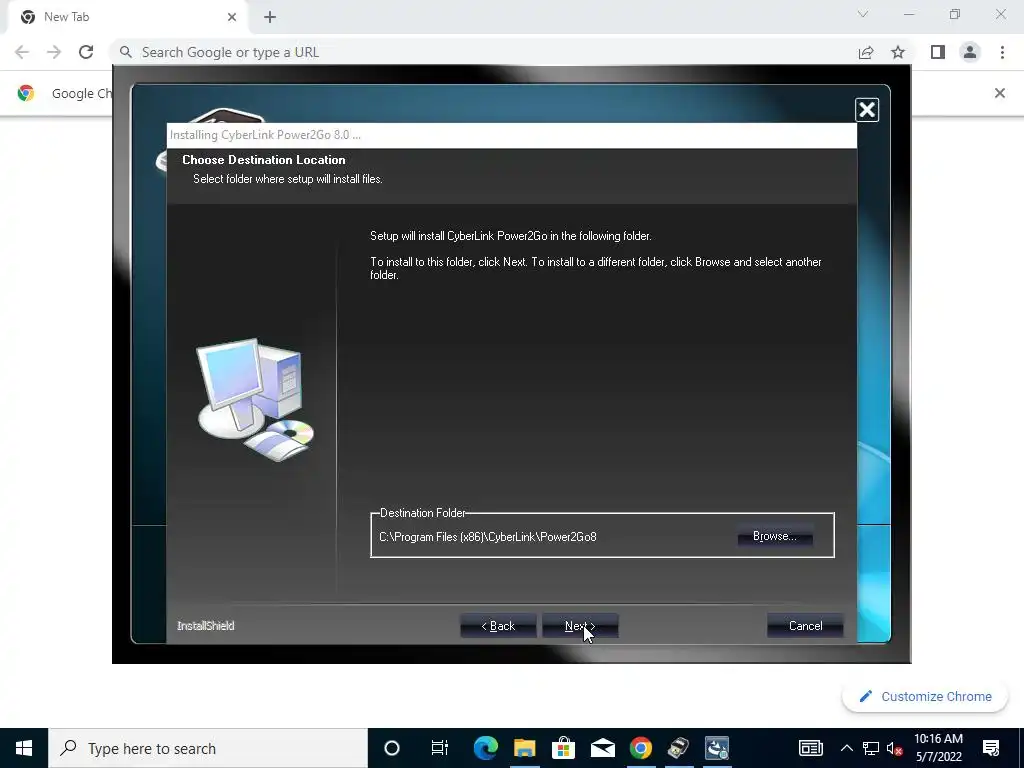
Task: Browse for a different destination folder
Action: point(775,536)
